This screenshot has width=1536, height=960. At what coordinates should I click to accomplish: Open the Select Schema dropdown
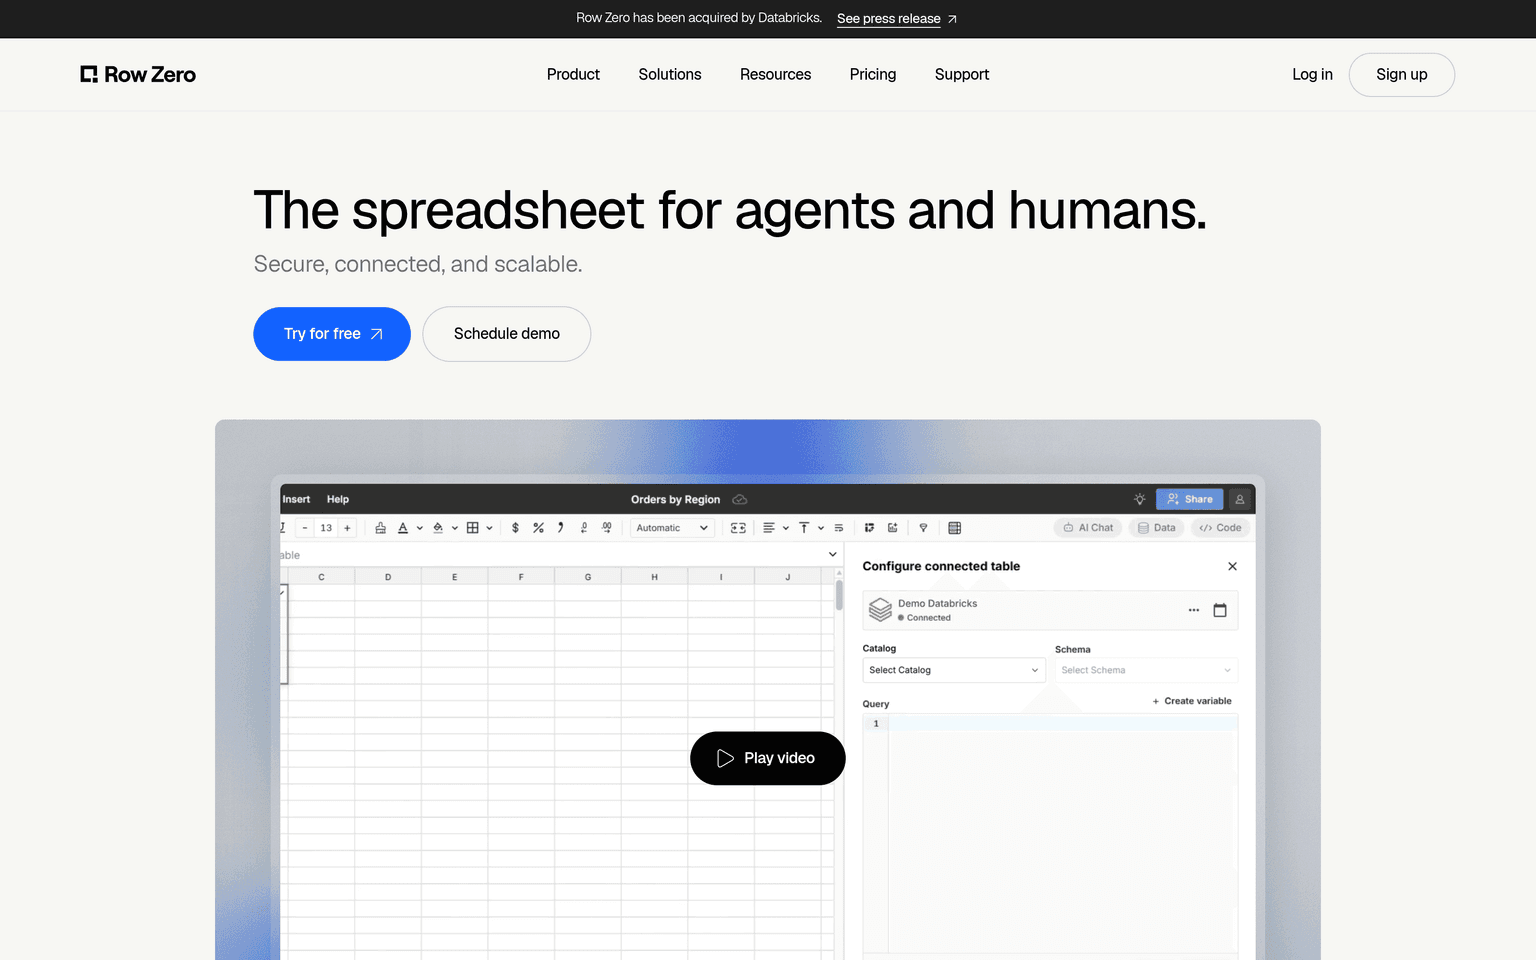(1146, 670)
